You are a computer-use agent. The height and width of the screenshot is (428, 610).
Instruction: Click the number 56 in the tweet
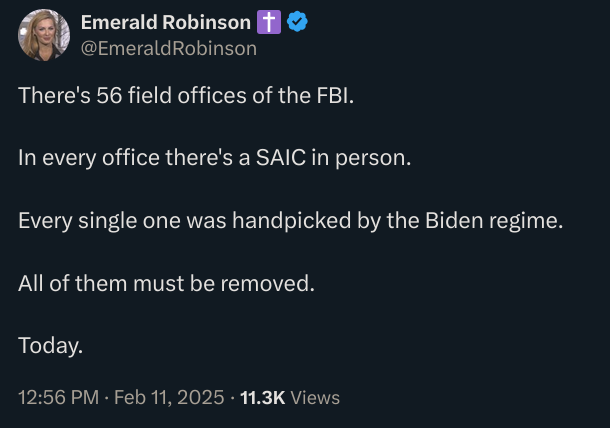coord(109,97)
